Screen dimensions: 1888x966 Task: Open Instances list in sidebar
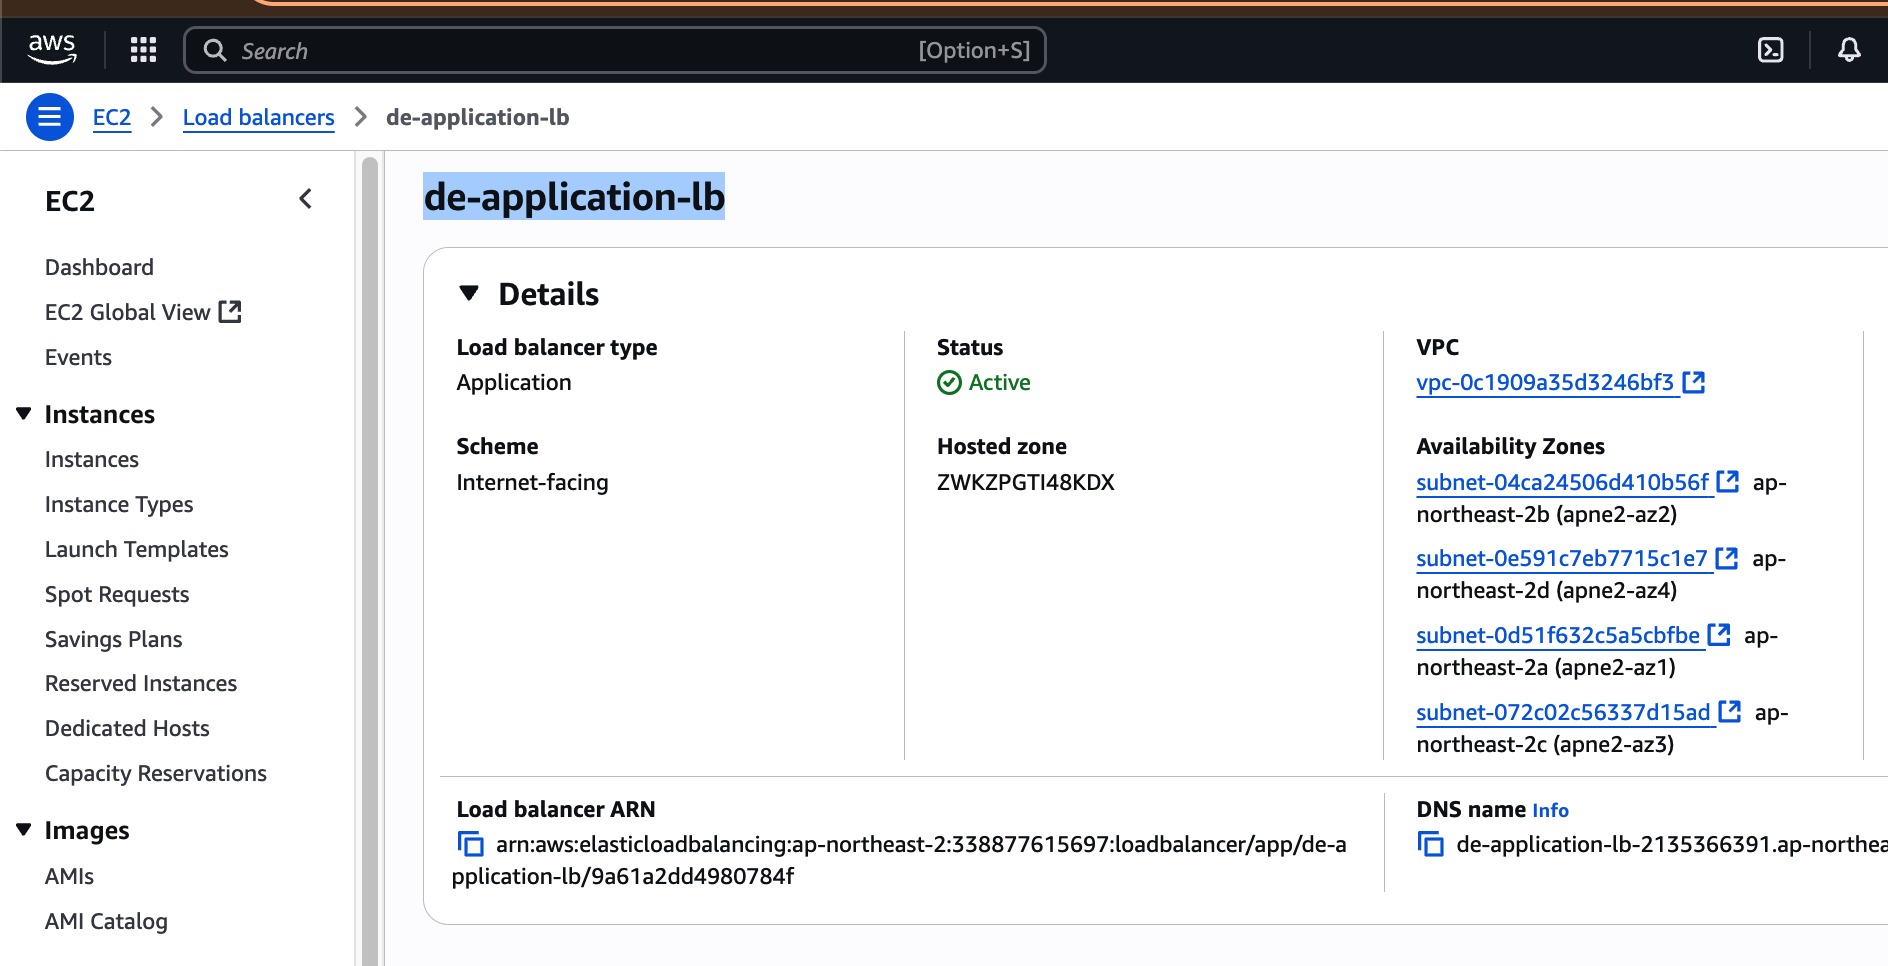point(92,459)
